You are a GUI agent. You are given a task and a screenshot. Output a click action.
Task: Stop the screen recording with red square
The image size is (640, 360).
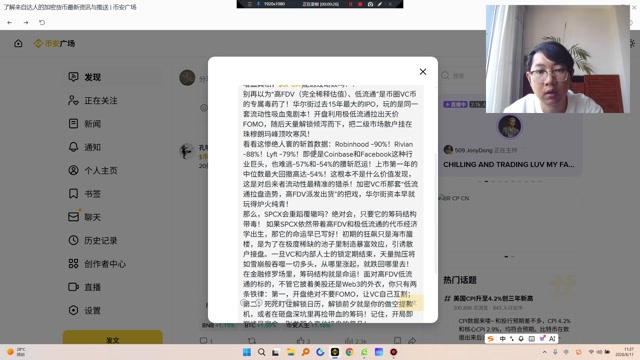tap(360, 4)
